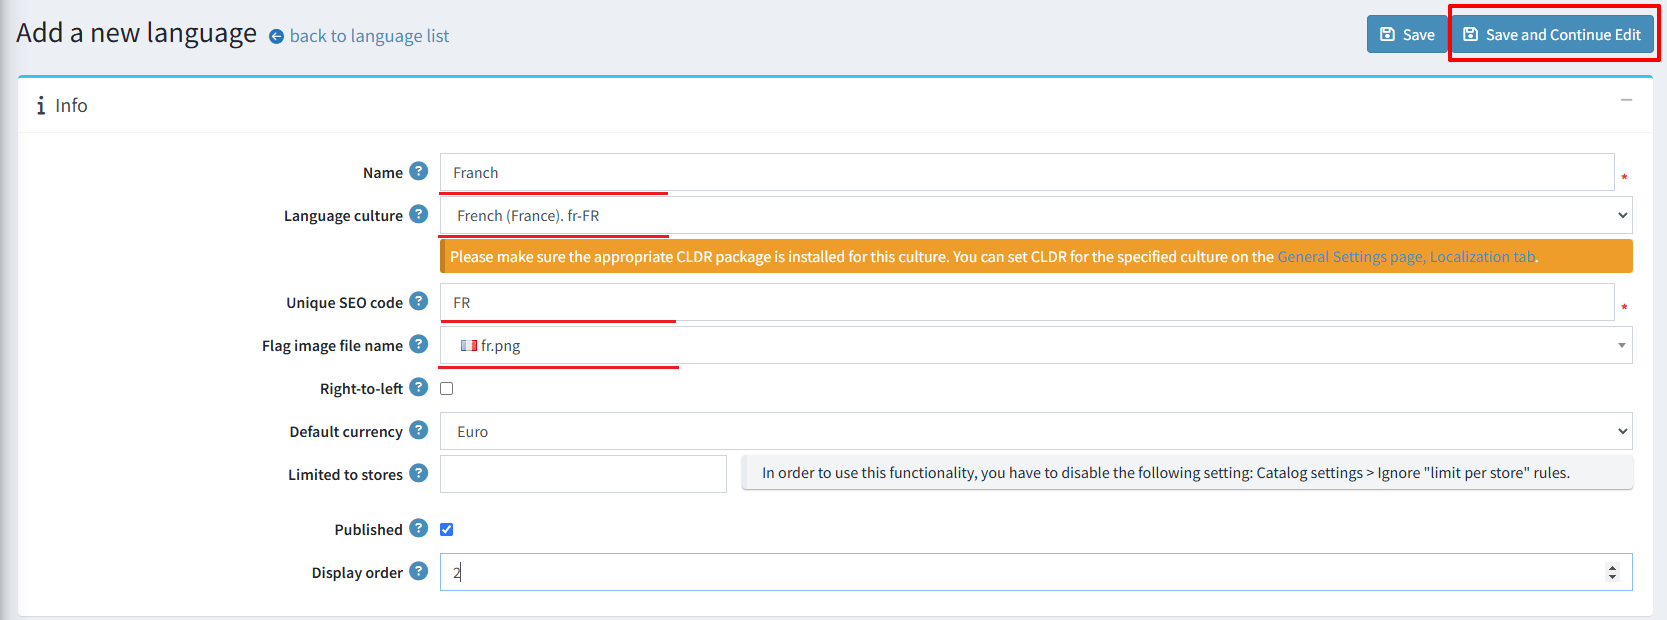Viewport: 1667px width, 620px height.
Task: Click the Display order help icon
Action: pos(419,571)
